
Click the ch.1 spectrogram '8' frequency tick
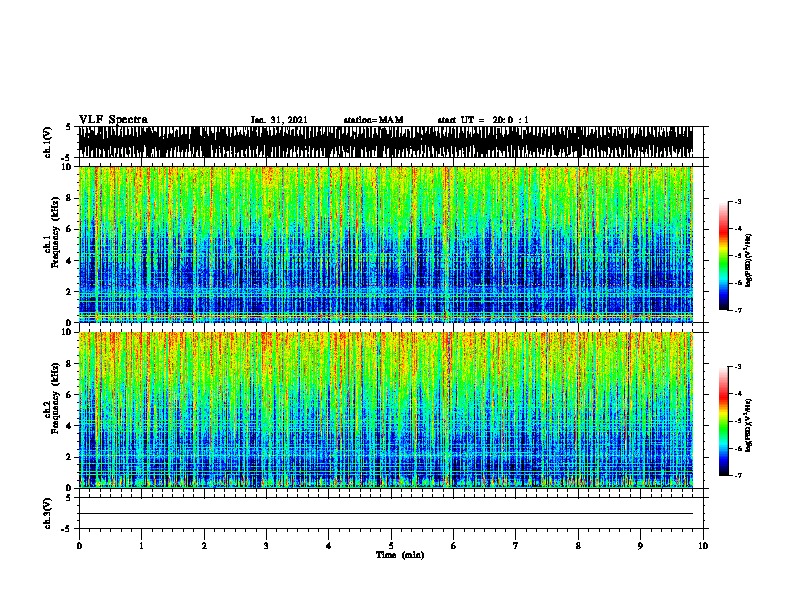(70, 198)
